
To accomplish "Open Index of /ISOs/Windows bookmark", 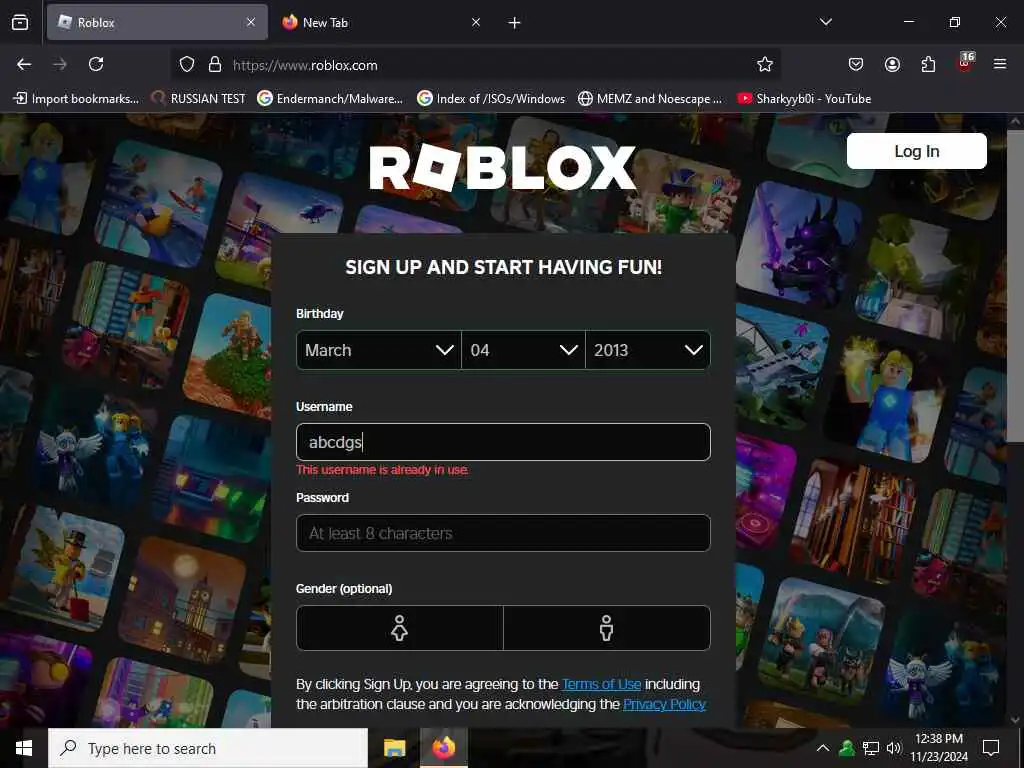I will click(491, 99).
